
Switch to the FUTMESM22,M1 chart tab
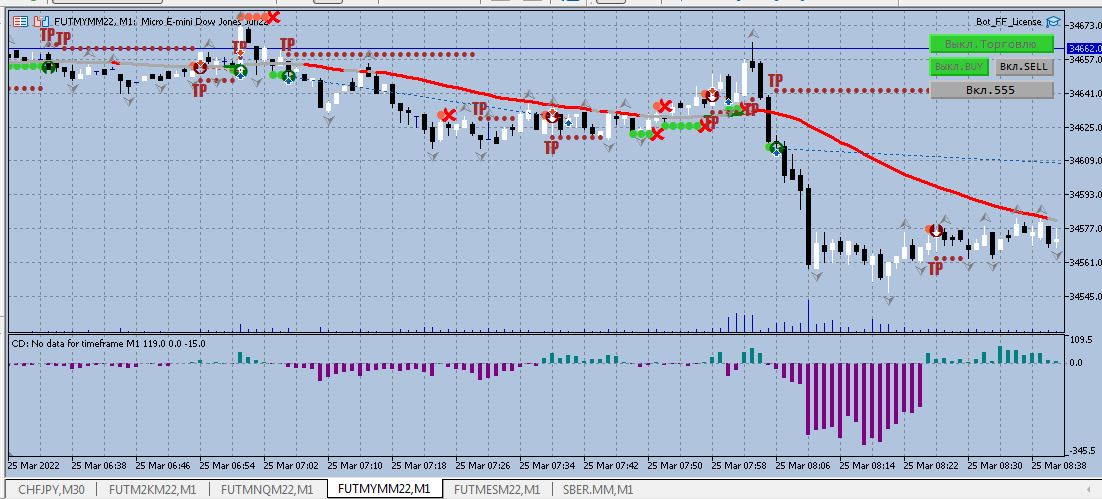click(x=497, y=489)
